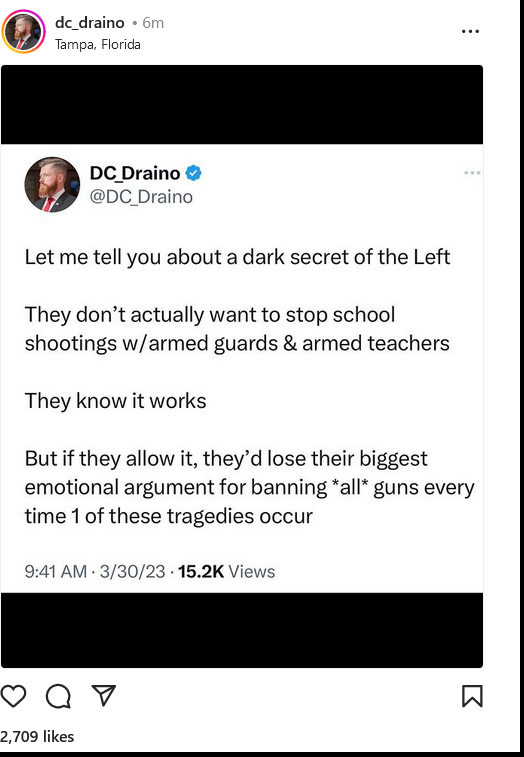Select the bold DC_Draino display name
Image resolution: width=524 pixels, height=757 pixels.
click(135, 173)
